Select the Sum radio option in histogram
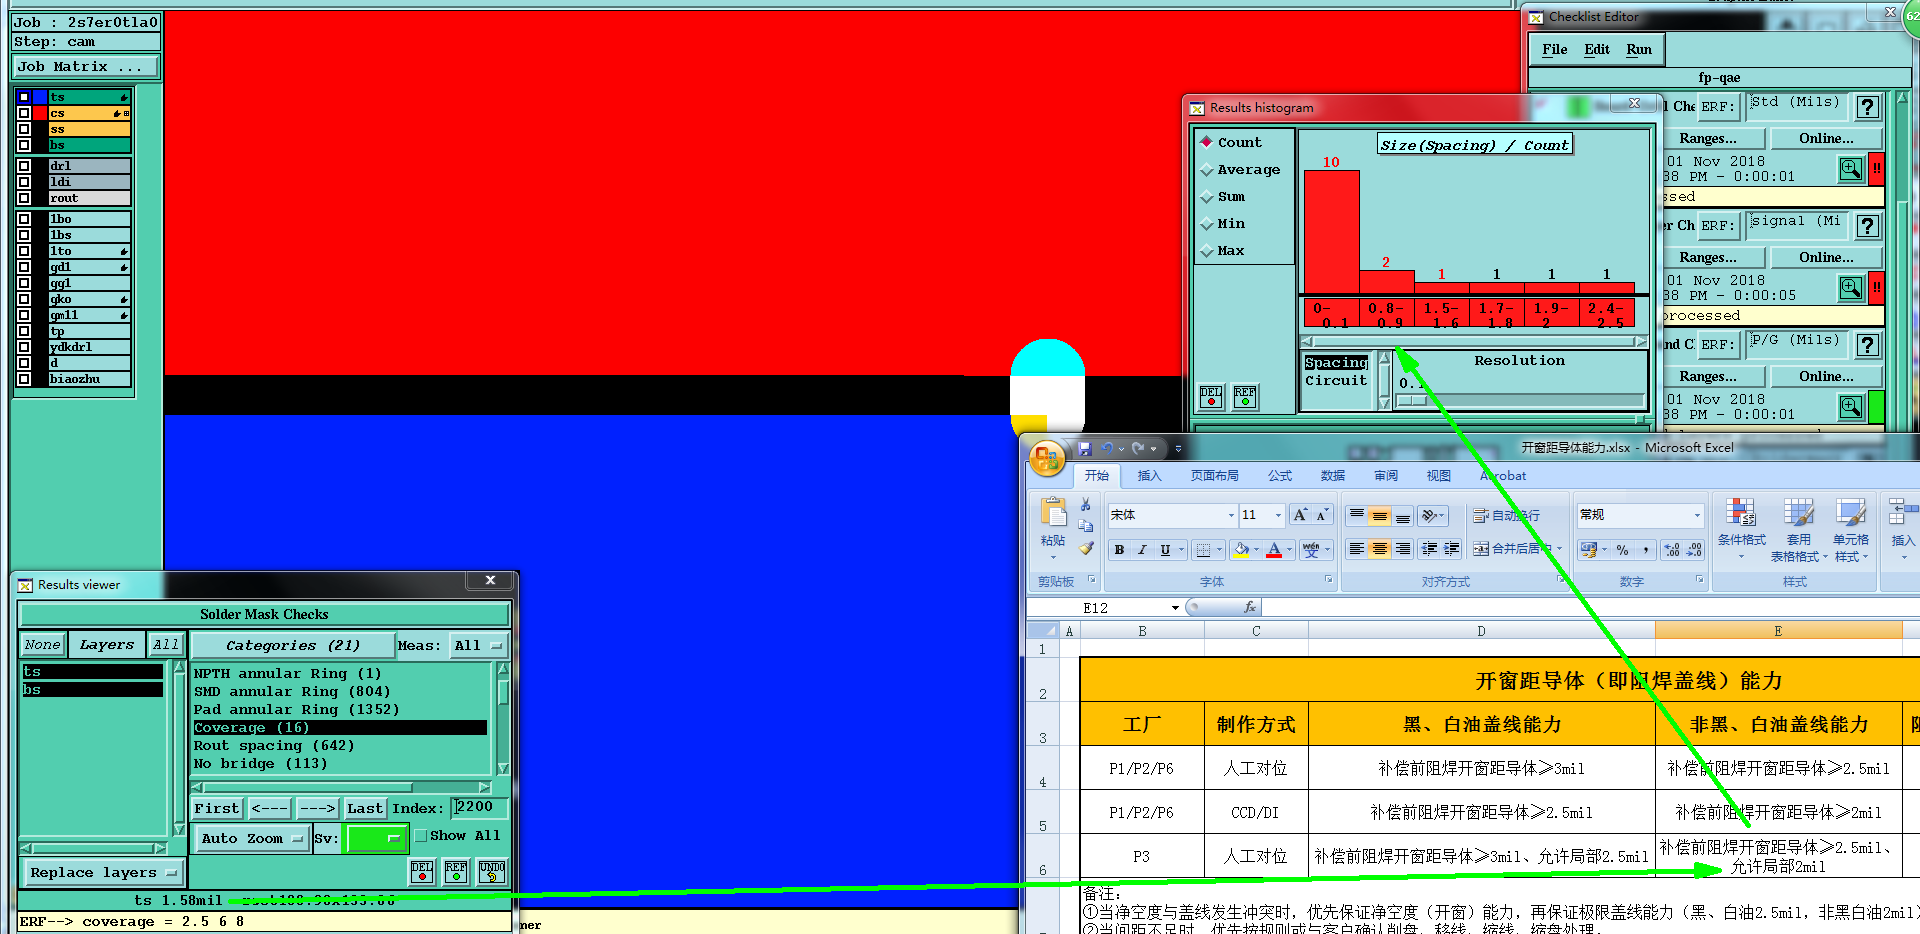 coord(1207,197)
